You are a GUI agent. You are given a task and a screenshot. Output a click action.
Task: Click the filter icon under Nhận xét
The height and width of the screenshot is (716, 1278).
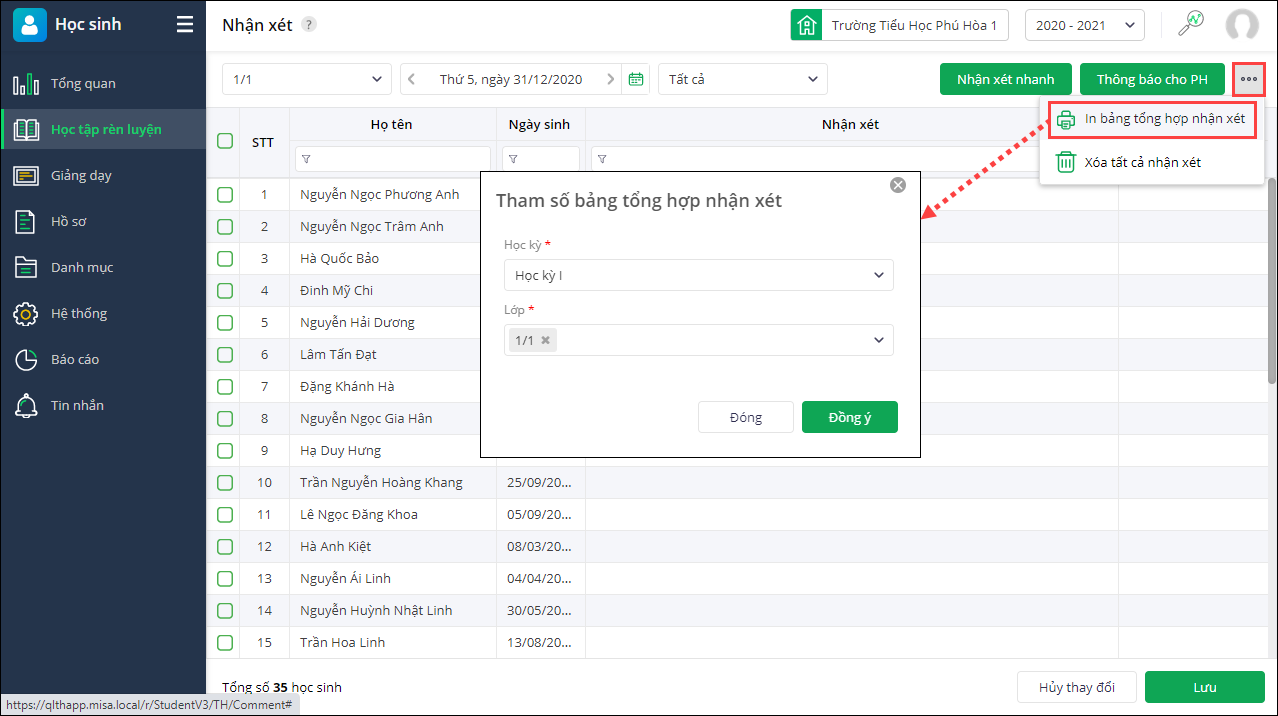click(602, 159)
